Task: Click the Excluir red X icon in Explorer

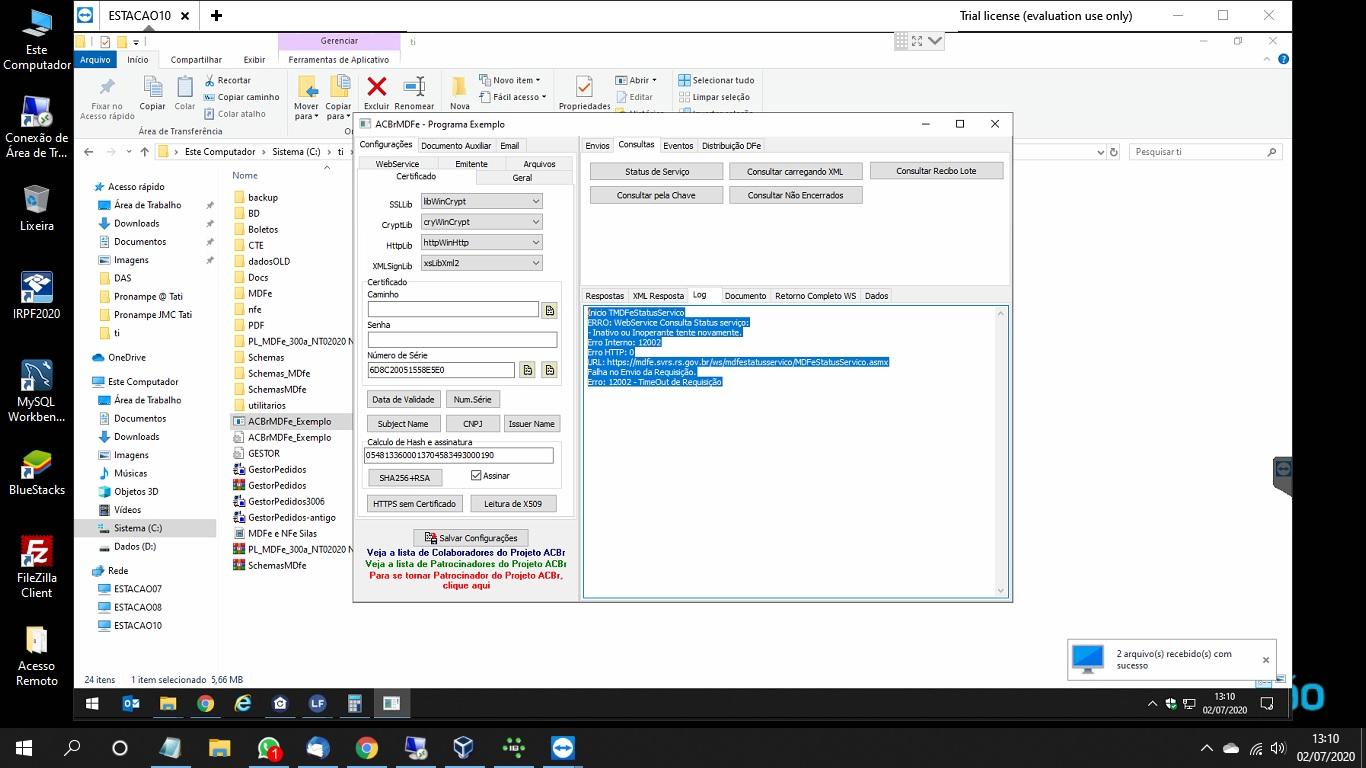Action: point(377,87)
